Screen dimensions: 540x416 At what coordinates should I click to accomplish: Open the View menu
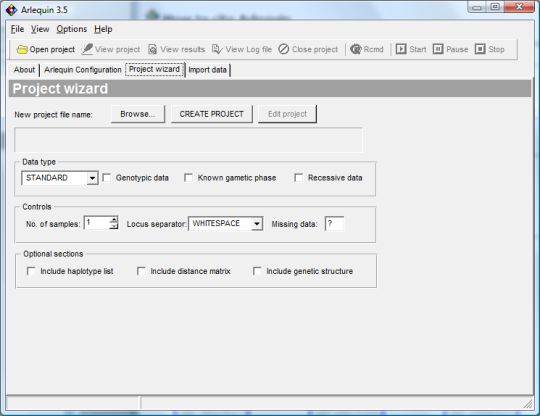[40, 29]
